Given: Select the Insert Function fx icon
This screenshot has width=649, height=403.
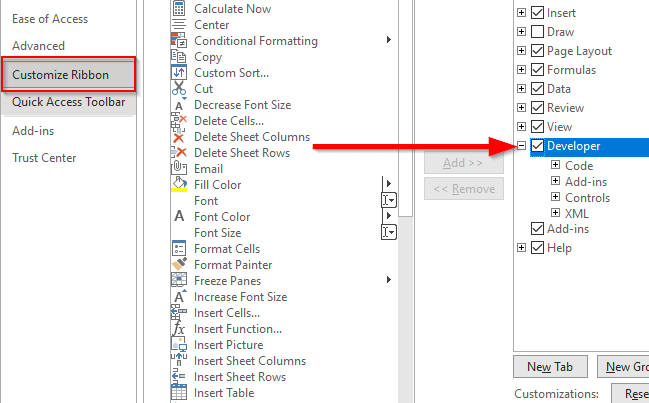Looking at the screenshot, I should [x=179, y=329].
